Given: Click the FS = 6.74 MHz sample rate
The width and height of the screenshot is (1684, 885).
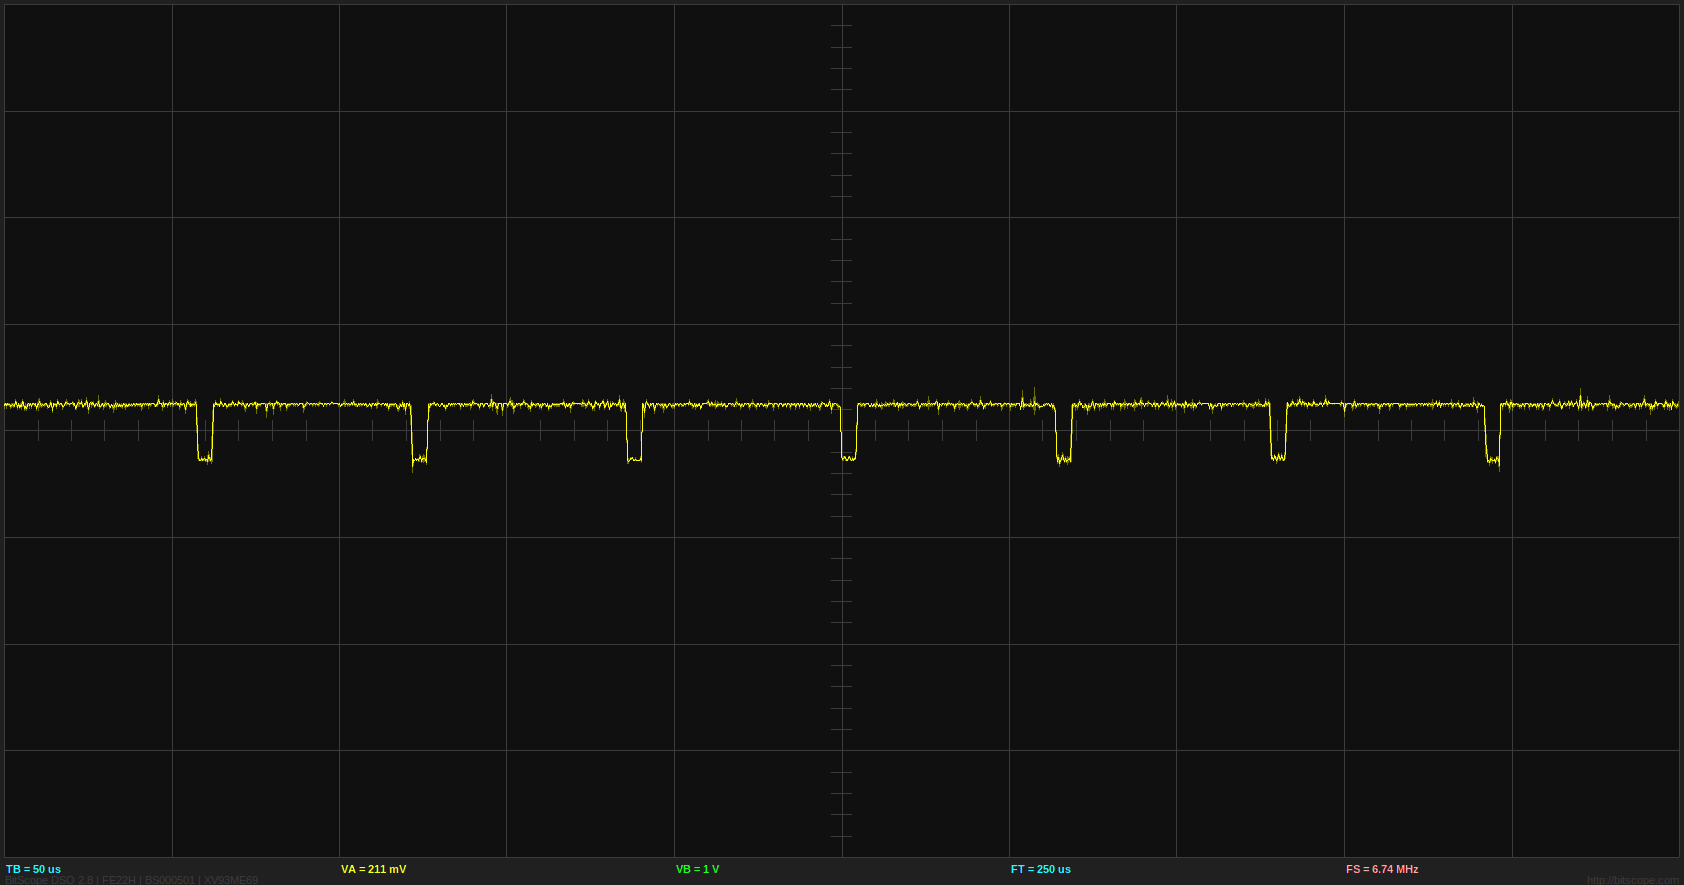Looking at the screenshot, I should (1381, 869).
